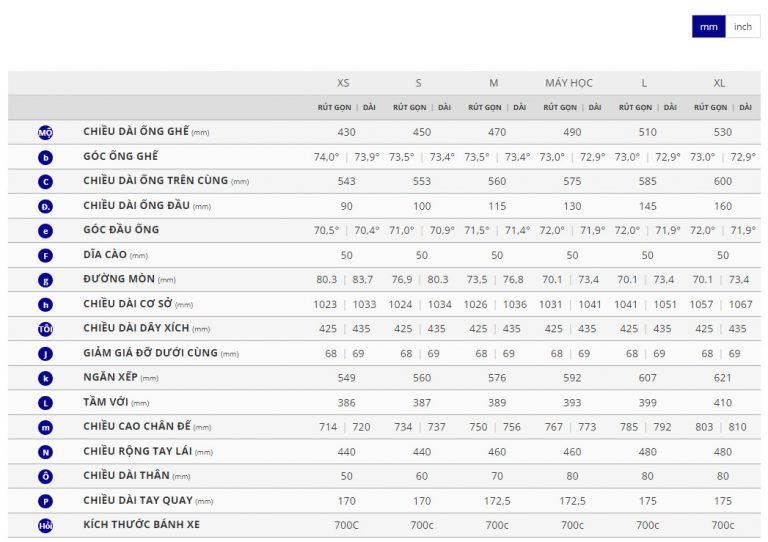Click the head tube length value 115
The image size is (768, 542).
497,206
